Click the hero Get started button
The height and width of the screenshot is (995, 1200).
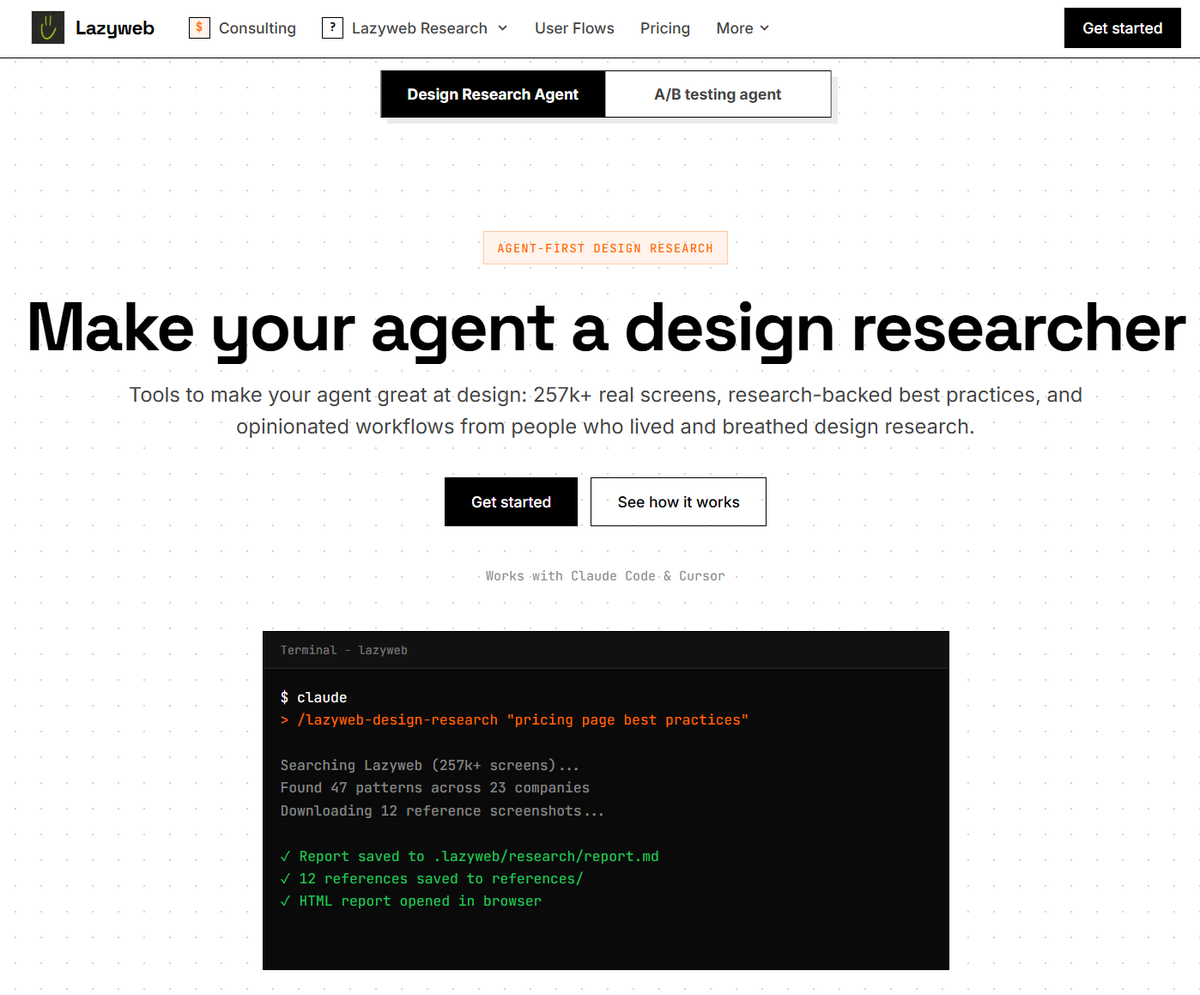[x=511, y=502]
